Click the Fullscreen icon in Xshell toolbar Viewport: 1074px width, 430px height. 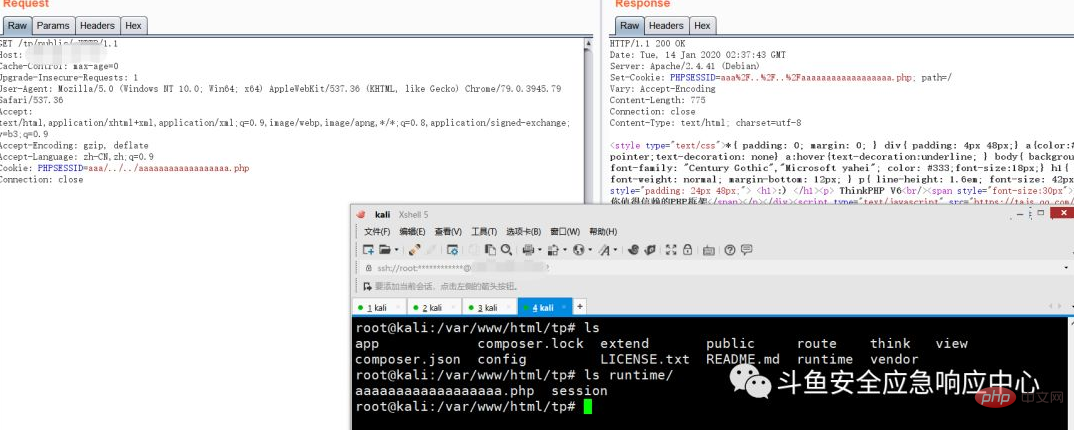click(x=670, y=249)
